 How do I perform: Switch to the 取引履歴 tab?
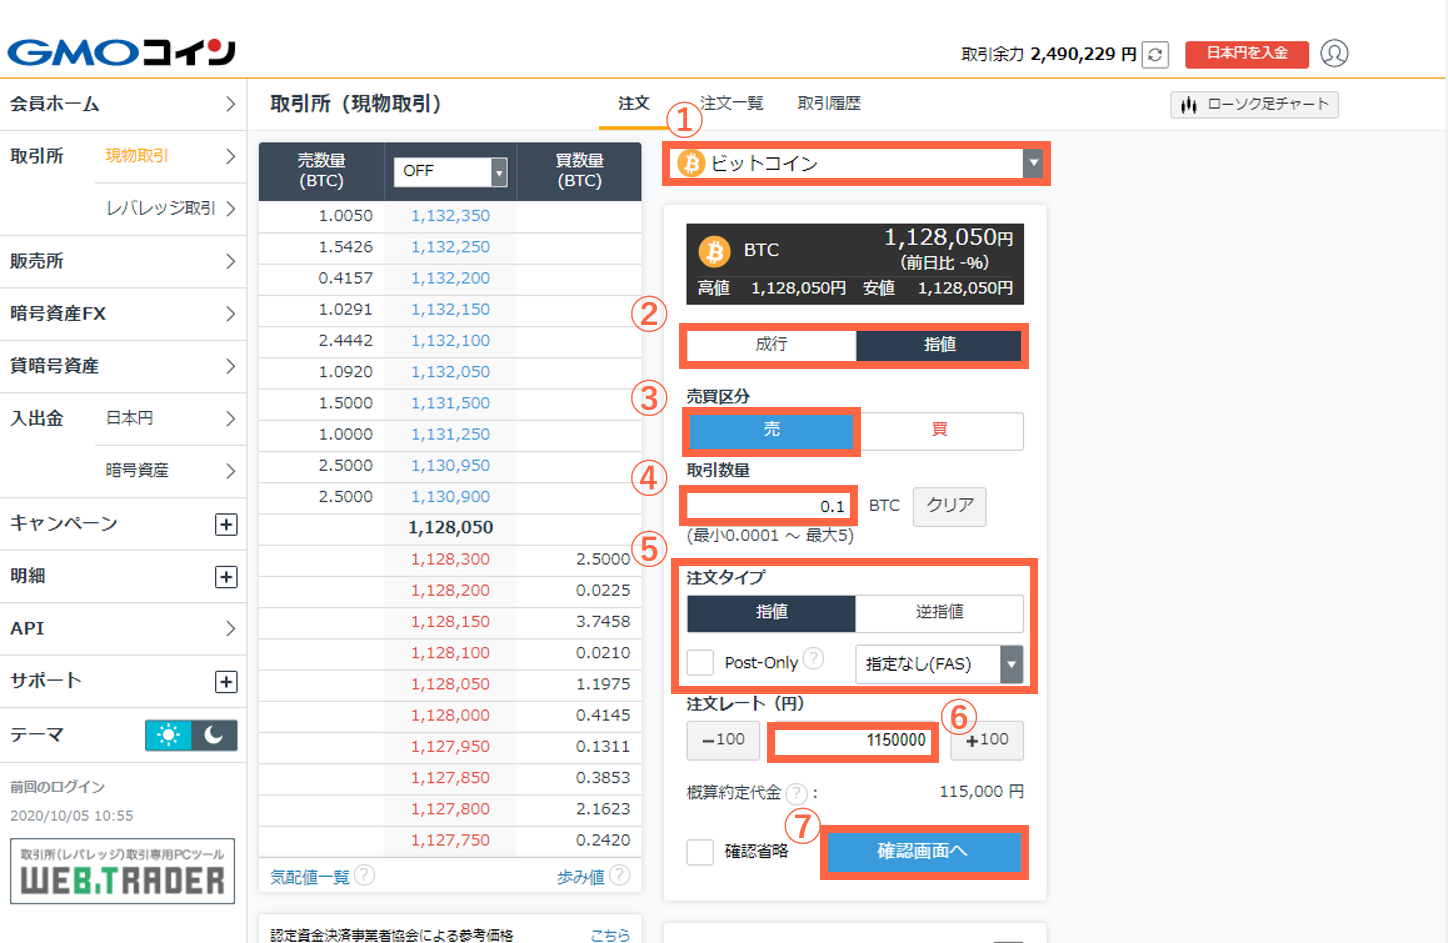pos(828,103)
